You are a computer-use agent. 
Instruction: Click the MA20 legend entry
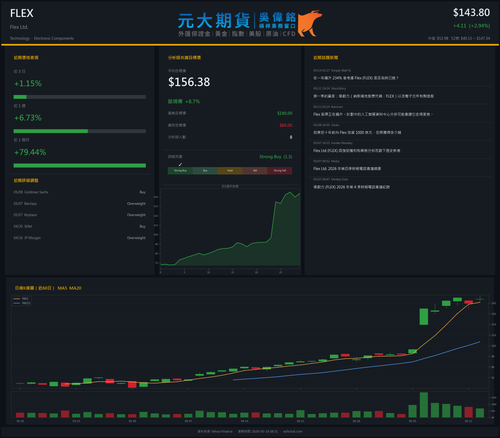click(x=22, y=303)
